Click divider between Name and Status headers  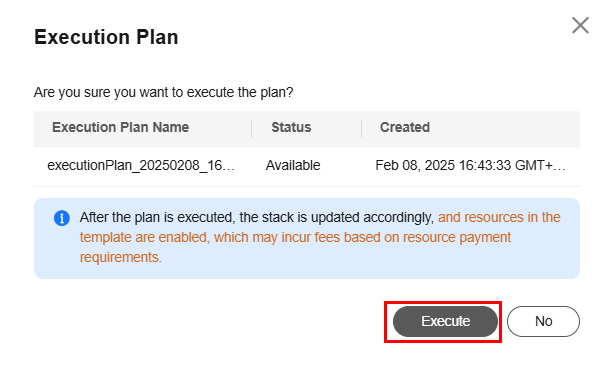click(251, 129)
